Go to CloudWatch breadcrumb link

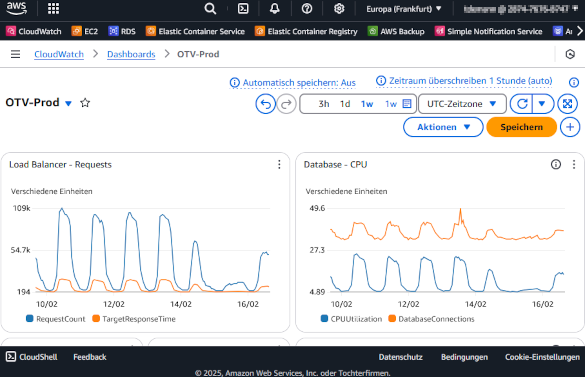pos(59,54)
